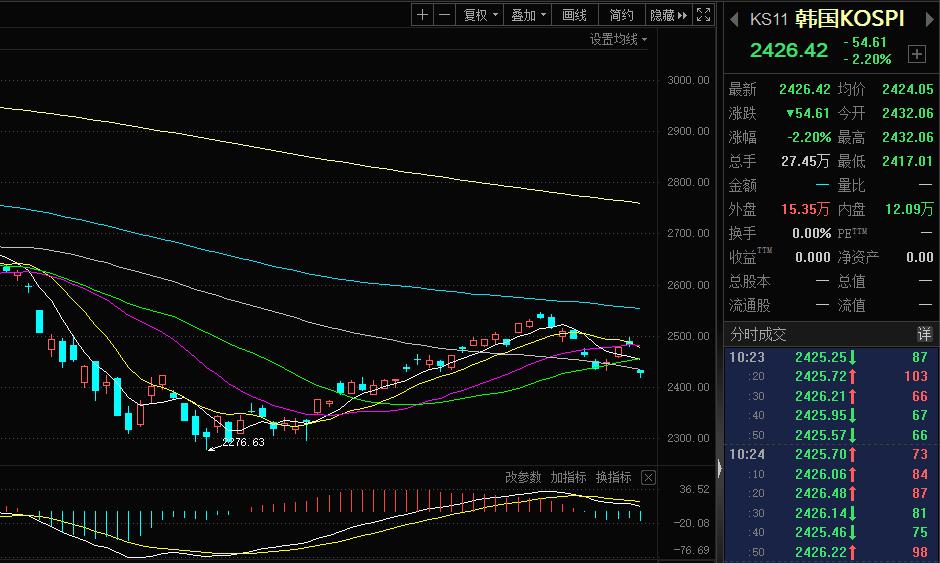940x563 pixels.
Task: Click 均价 value 2424.05
Action: [x=908, y=89]
